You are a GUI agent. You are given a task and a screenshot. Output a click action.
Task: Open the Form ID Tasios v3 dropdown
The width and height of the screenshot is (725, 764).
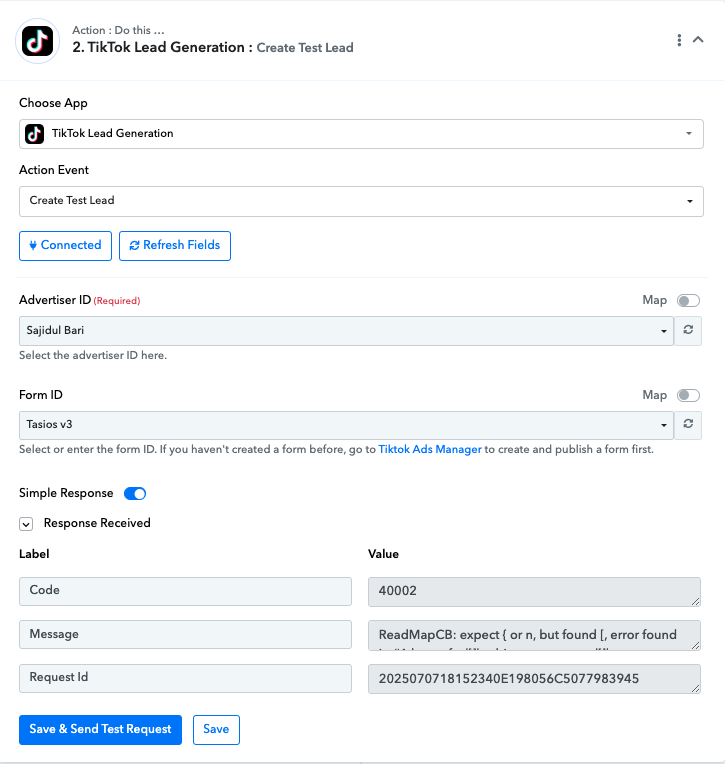click(346, 425)
